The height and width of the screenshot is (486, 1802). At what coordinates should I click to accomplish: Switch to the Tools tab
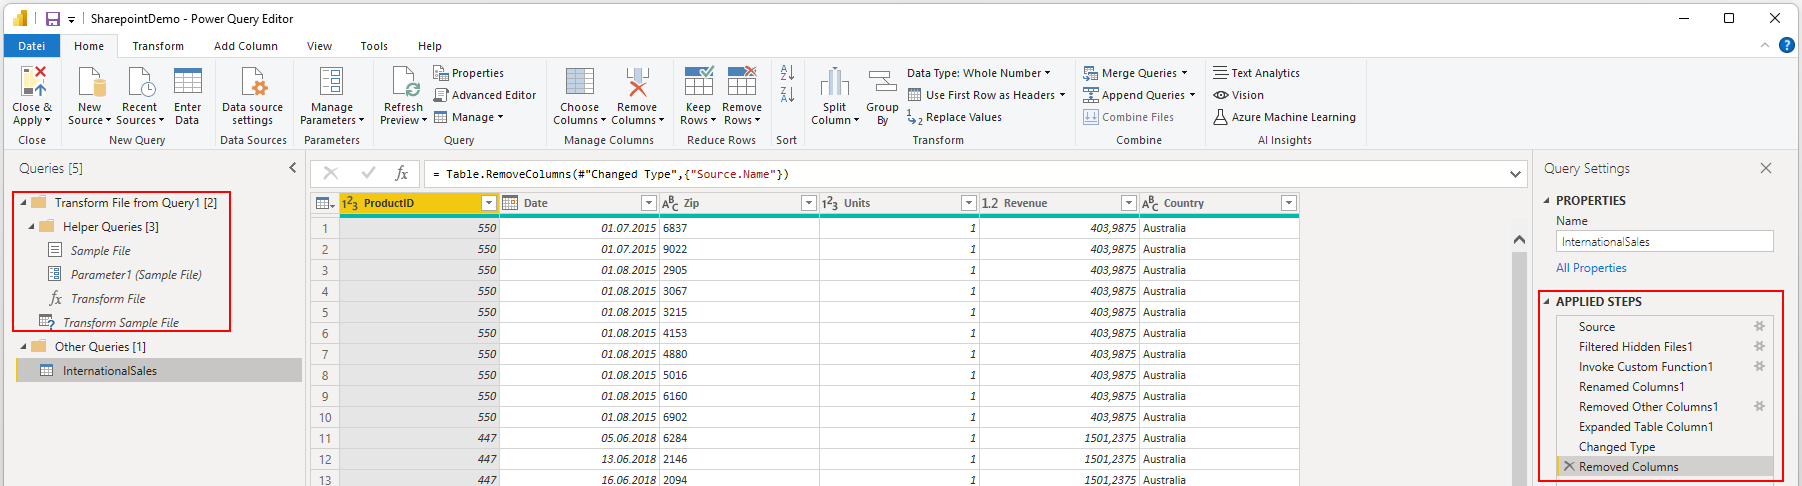(374, 46)
